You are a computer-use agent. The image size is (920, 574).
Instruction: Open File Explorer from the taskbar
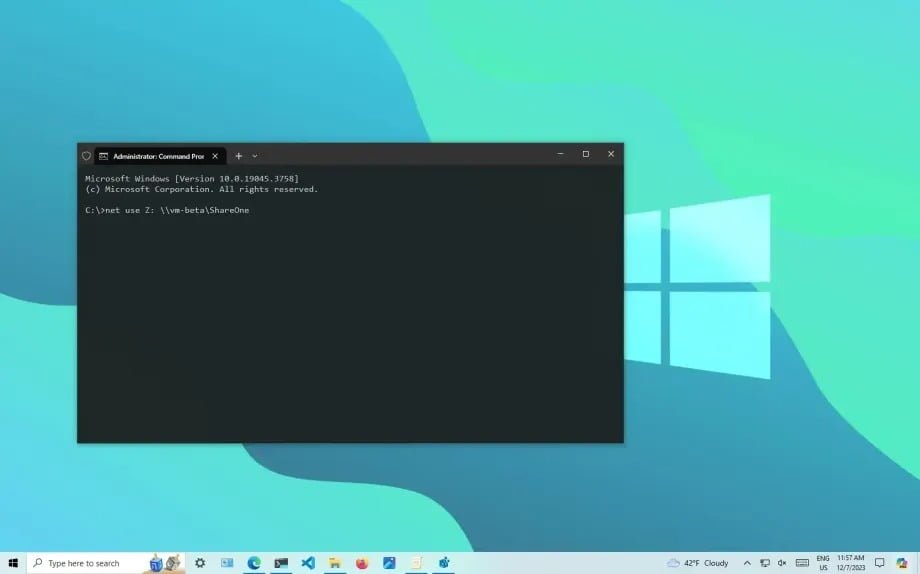[335, 563]
